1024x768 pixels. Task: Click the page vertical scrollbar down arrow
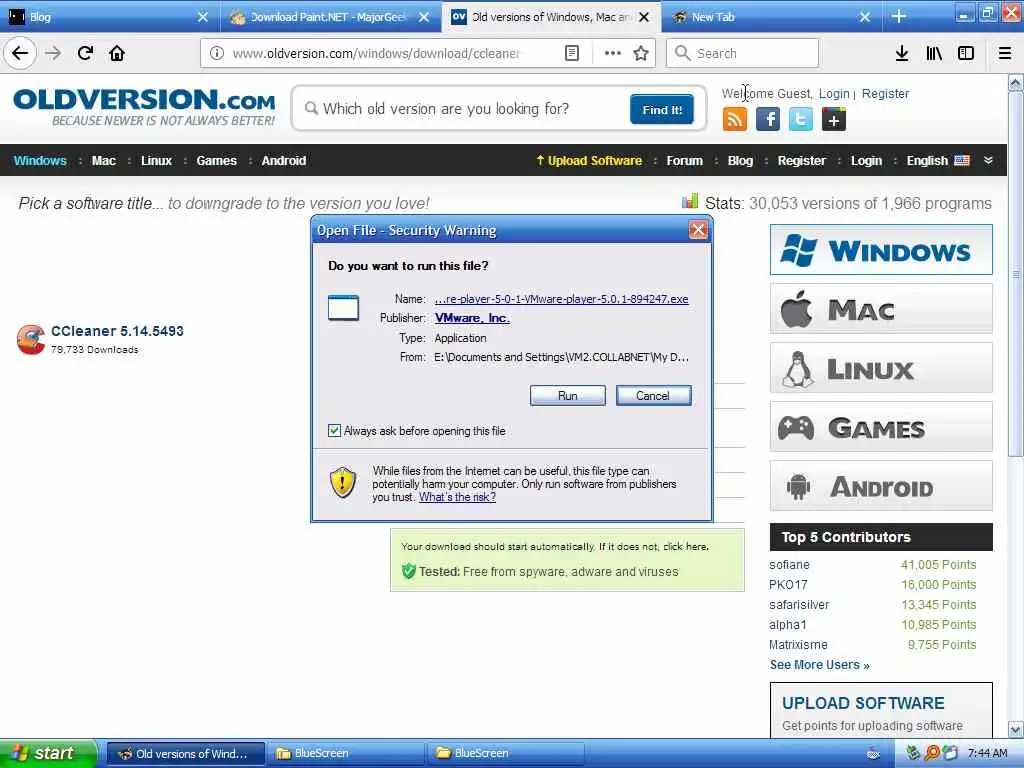point(1016,729)
